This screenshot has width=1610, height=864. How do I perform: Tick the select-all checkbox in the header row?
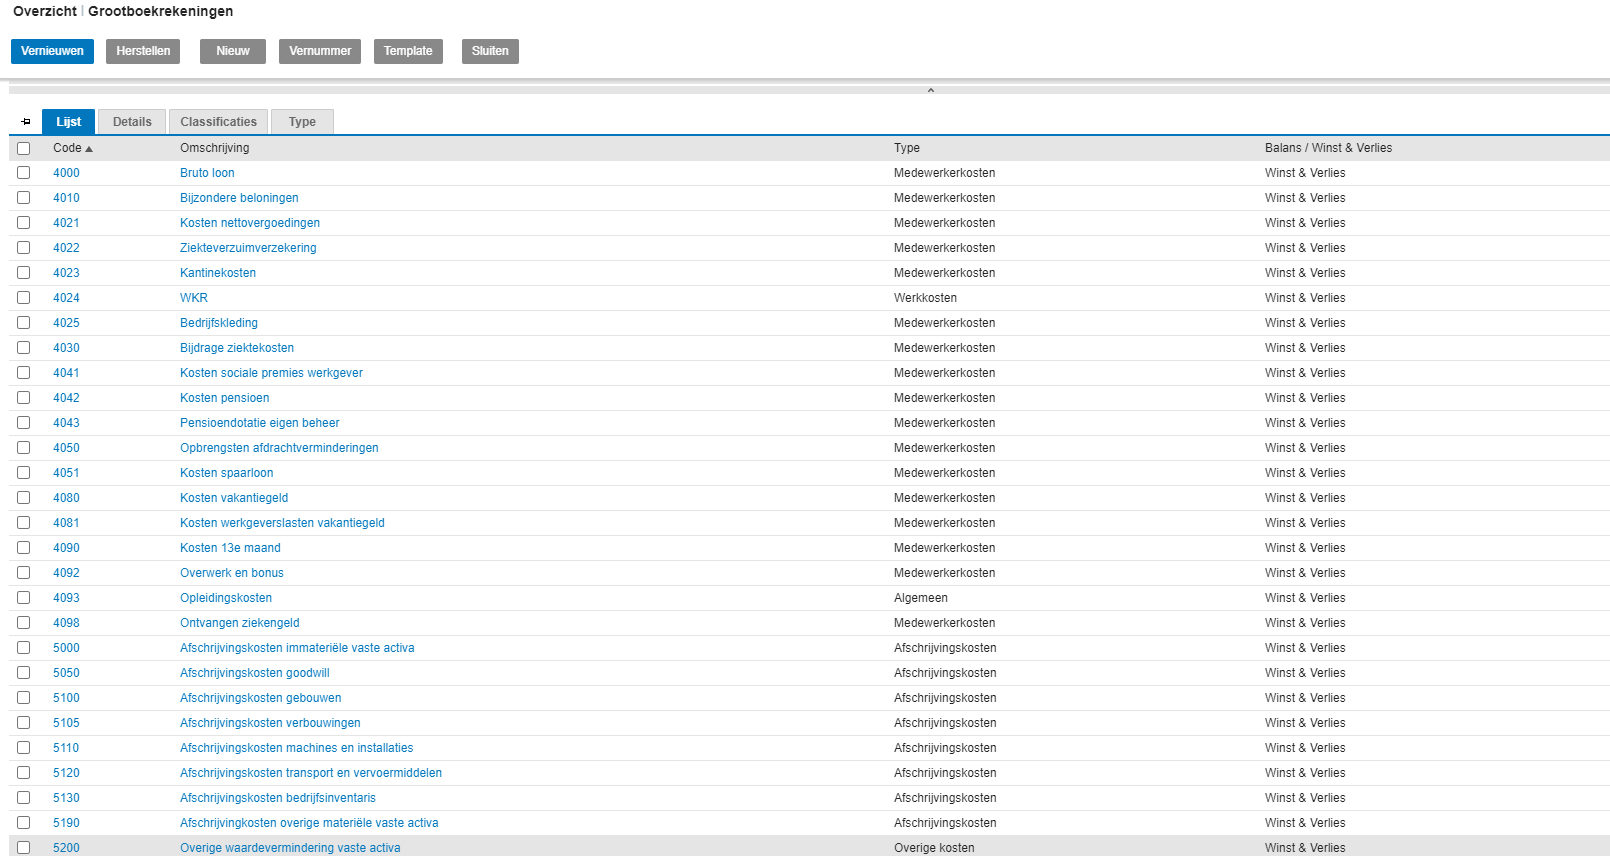coord(24,148)
